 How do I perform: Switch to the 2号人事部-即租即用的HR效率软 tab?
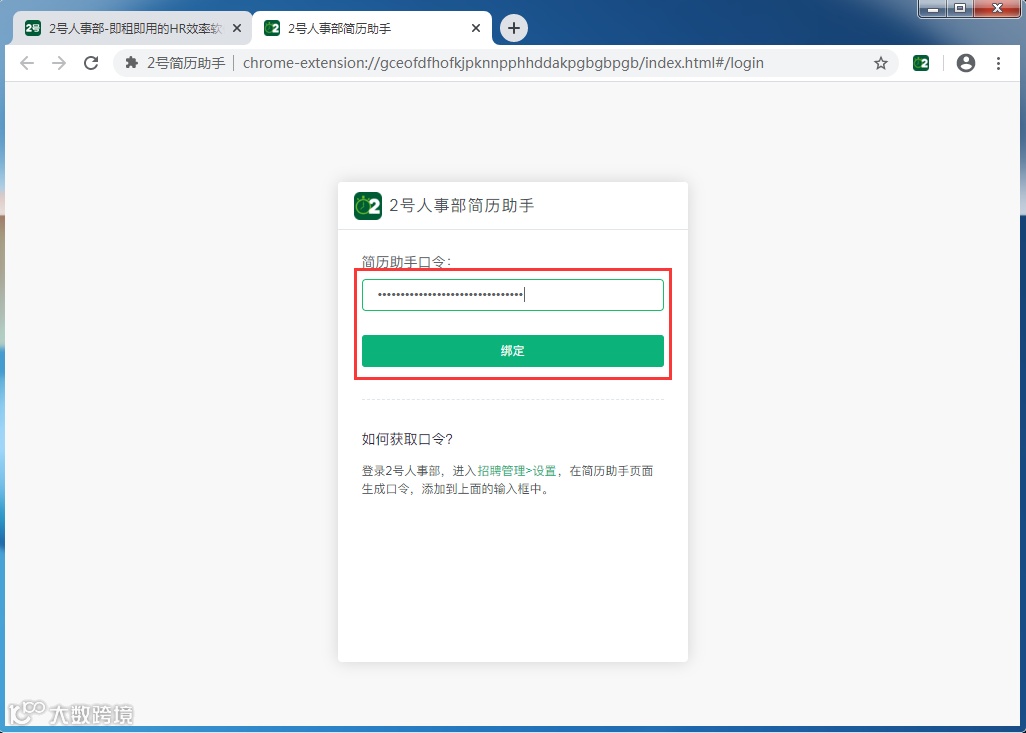tap(132, 29)
